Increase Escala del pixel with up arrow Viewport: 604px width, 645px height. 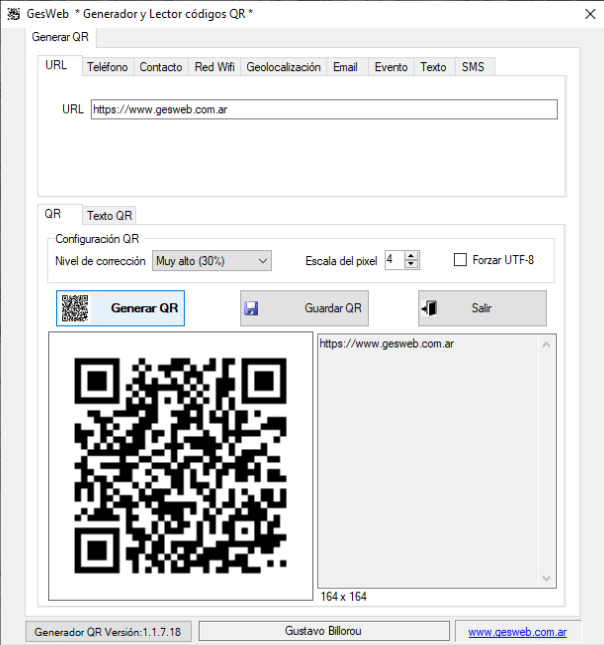pyautogui.click(x=411, y=256)
